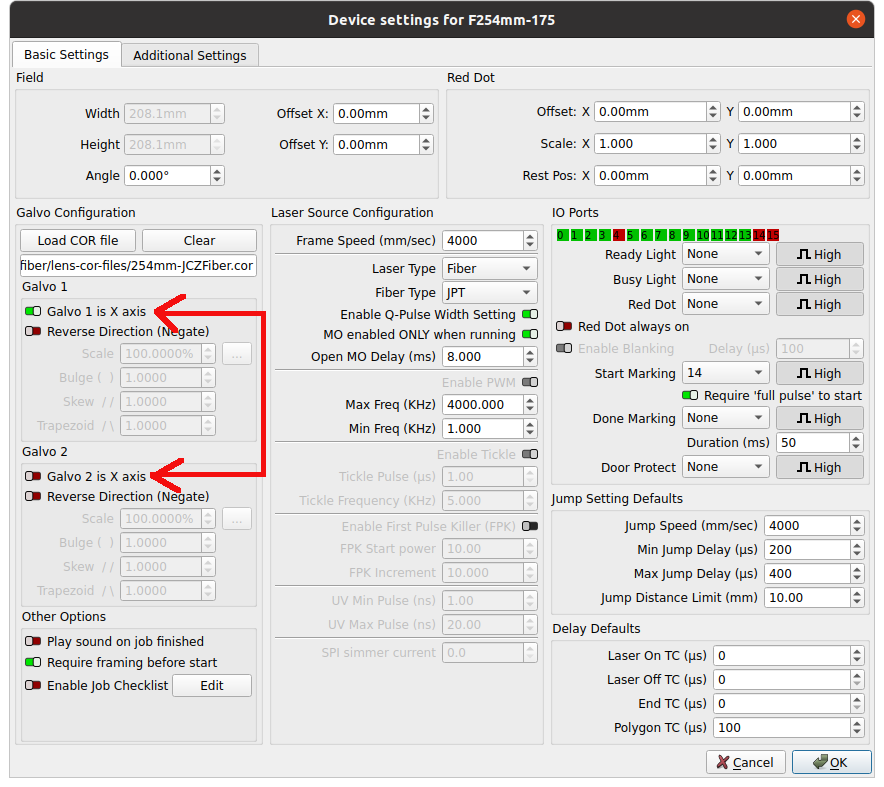Open the Laser Type dropdown
This screenshot has height=787, width=884.
(489, 268)
